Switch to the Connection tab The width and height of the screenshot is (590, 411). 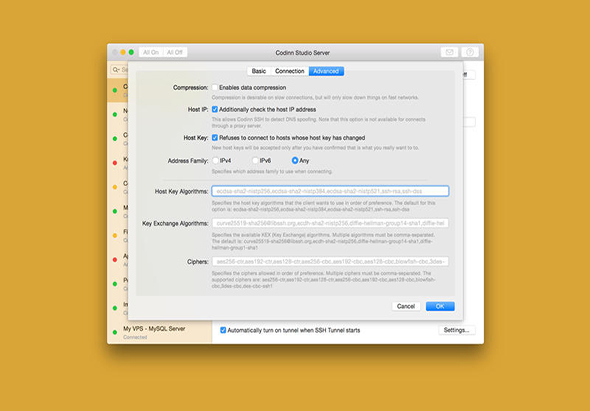[x=290, y=71]
